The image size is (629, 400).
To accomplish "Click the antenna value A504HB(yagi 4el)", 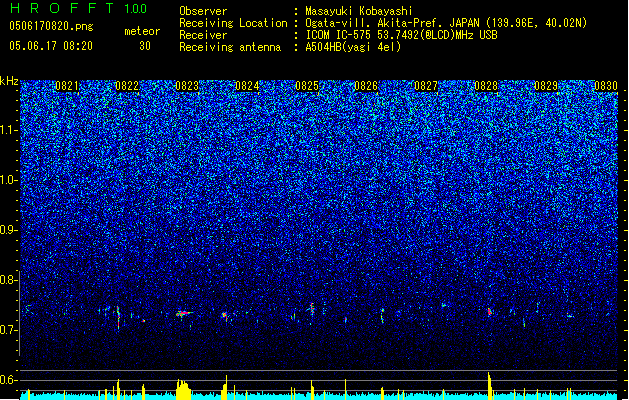I will 353,47.
